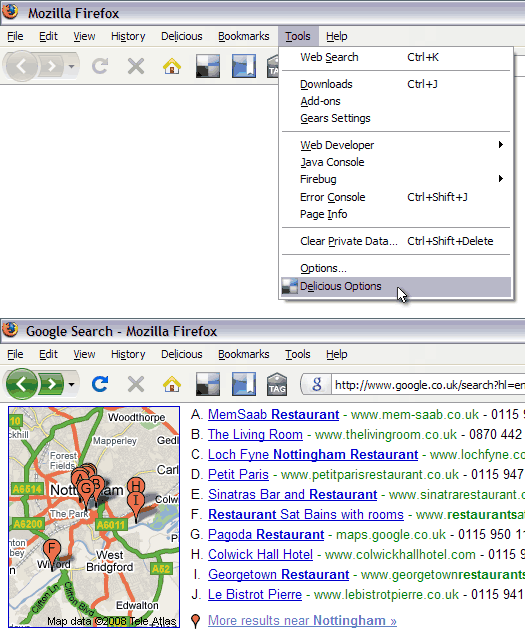The width and height of the screenshot is (525, 637).
Task: Click map marker I on the map
Action: (x=136, y=503)
